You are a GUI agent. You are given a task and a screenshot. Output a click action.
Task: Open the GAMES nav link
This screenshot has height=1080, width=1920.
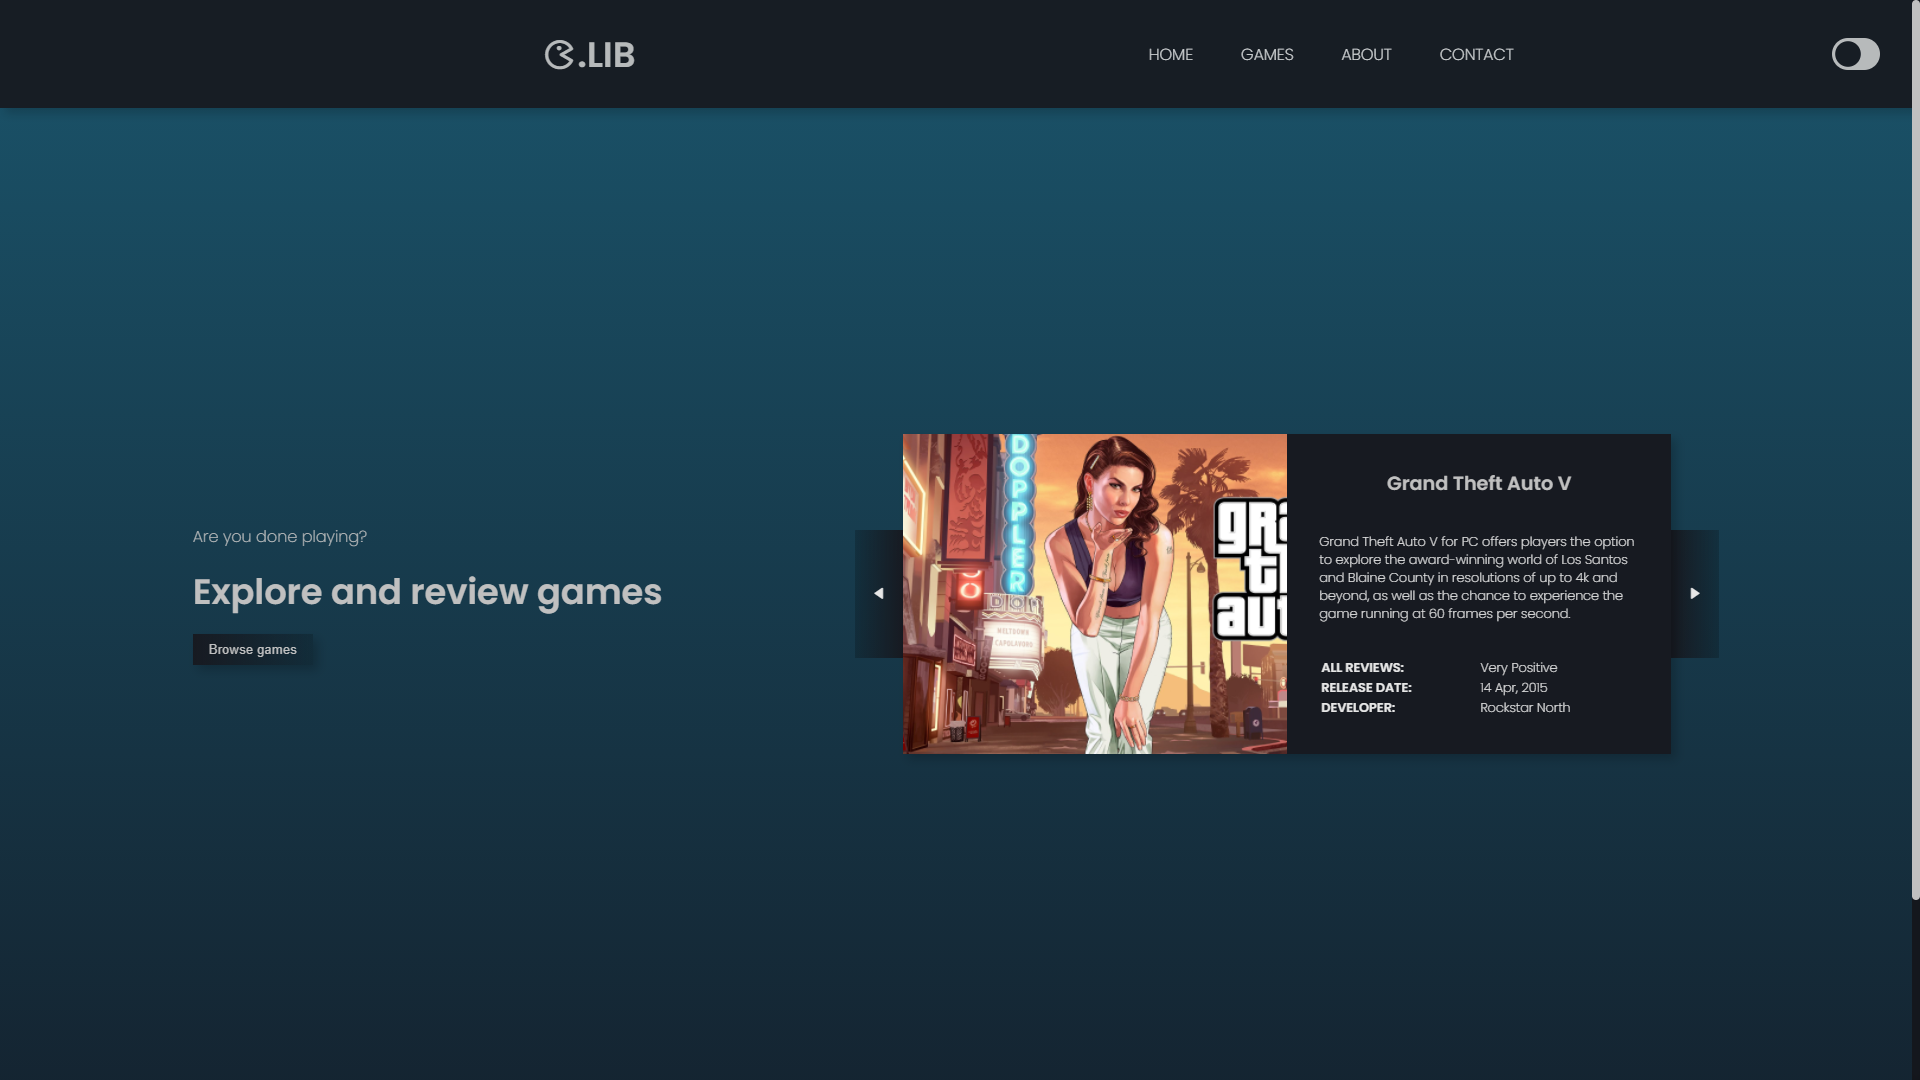pyautogui.click(x=1266, y=55)
